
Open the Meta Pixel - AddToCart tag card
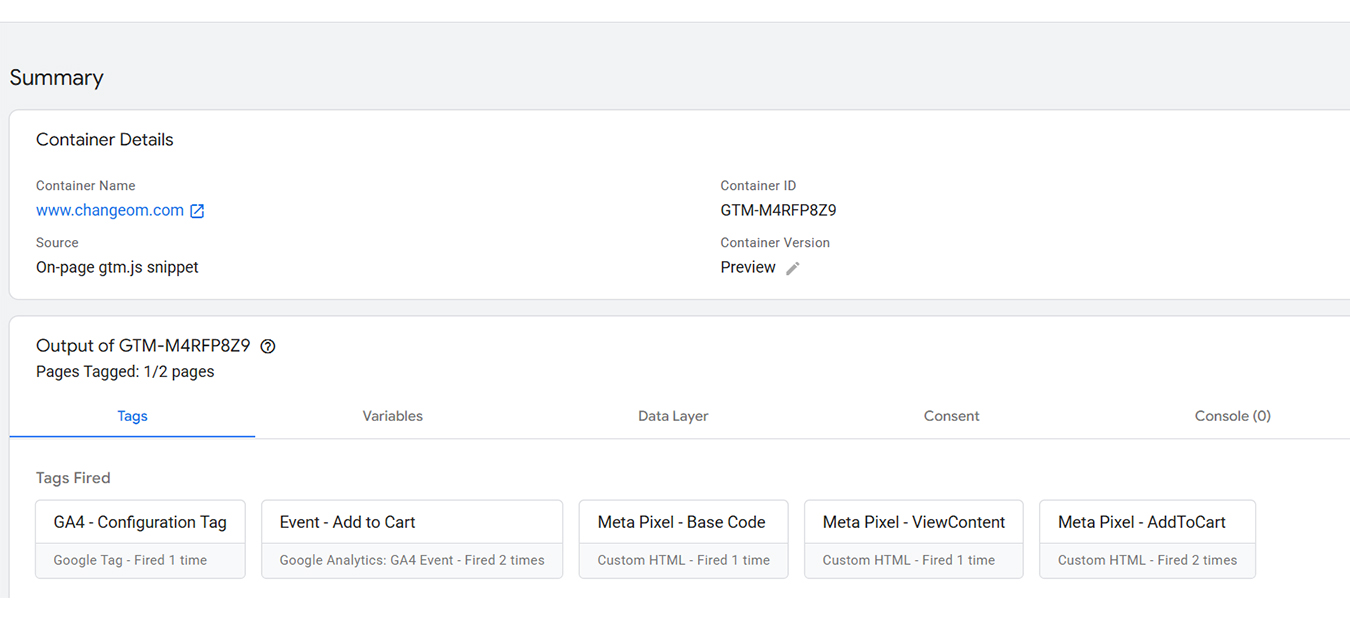click(1147, 539)
